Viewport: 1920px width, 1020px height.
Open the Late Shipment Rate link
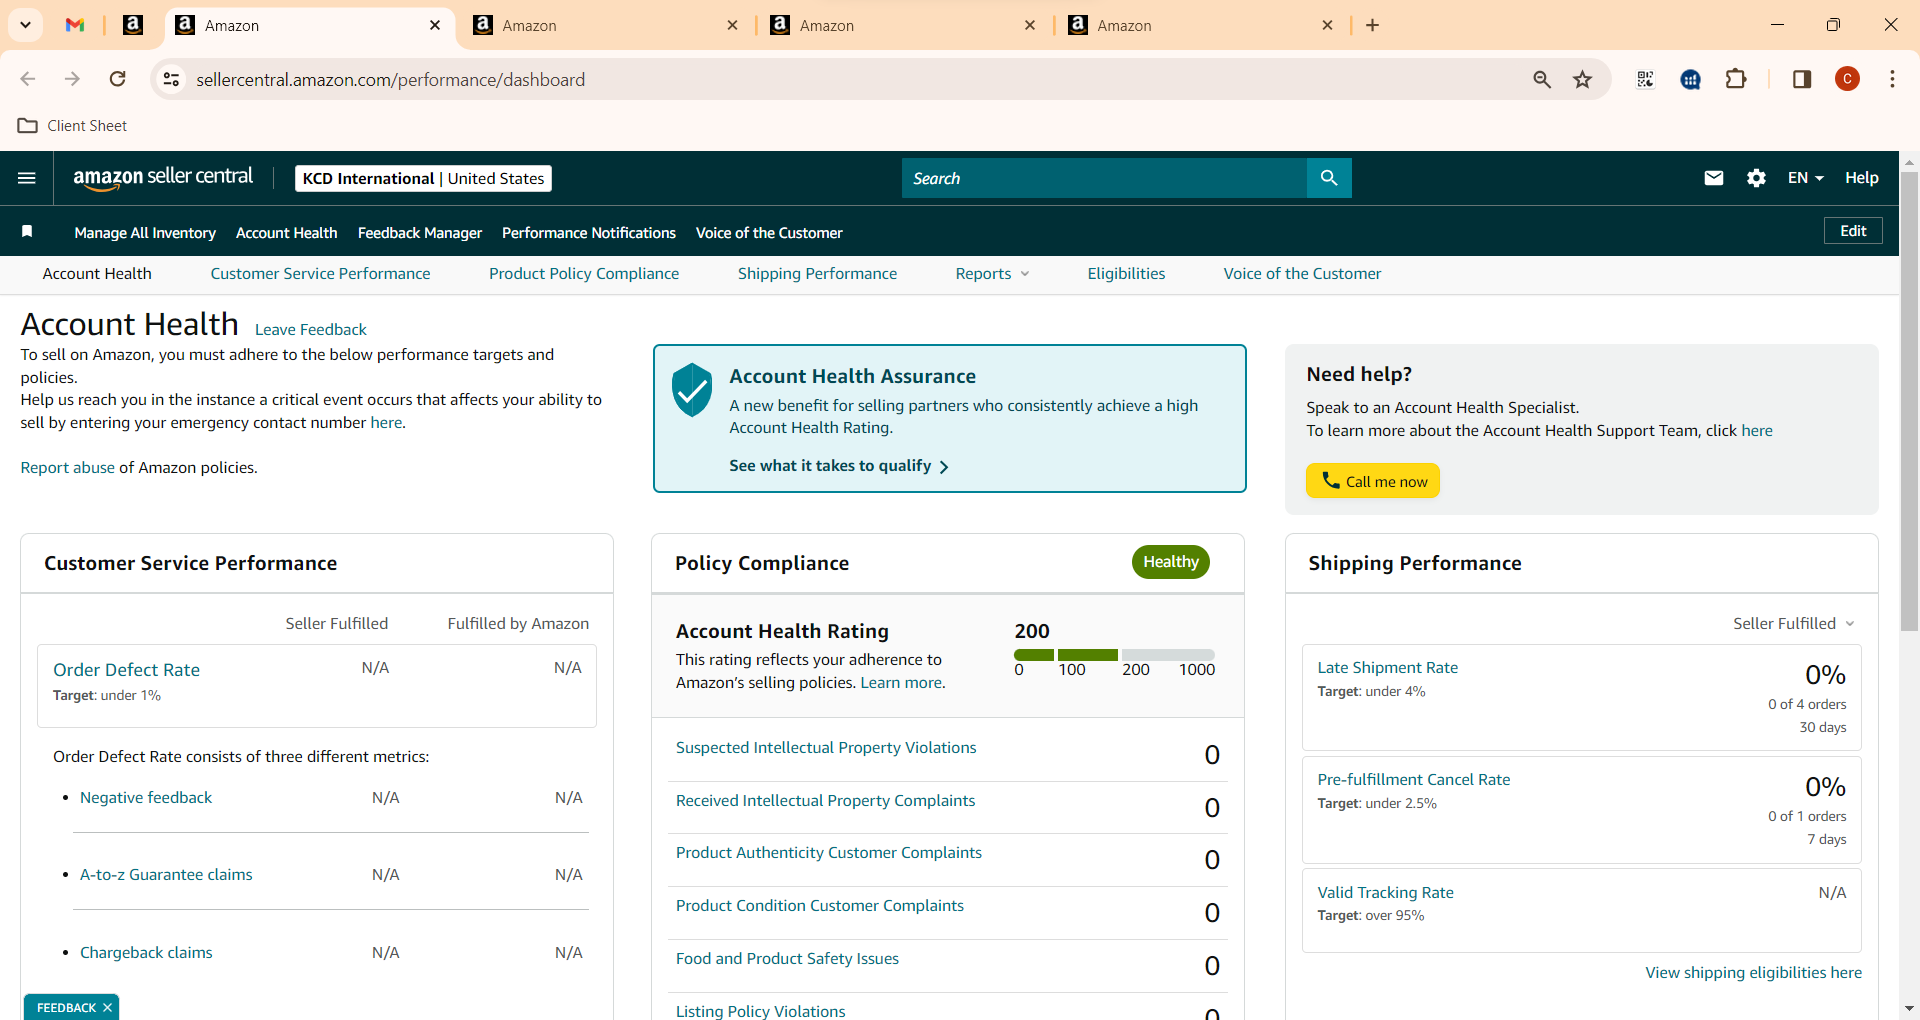tap(1387, 667)
